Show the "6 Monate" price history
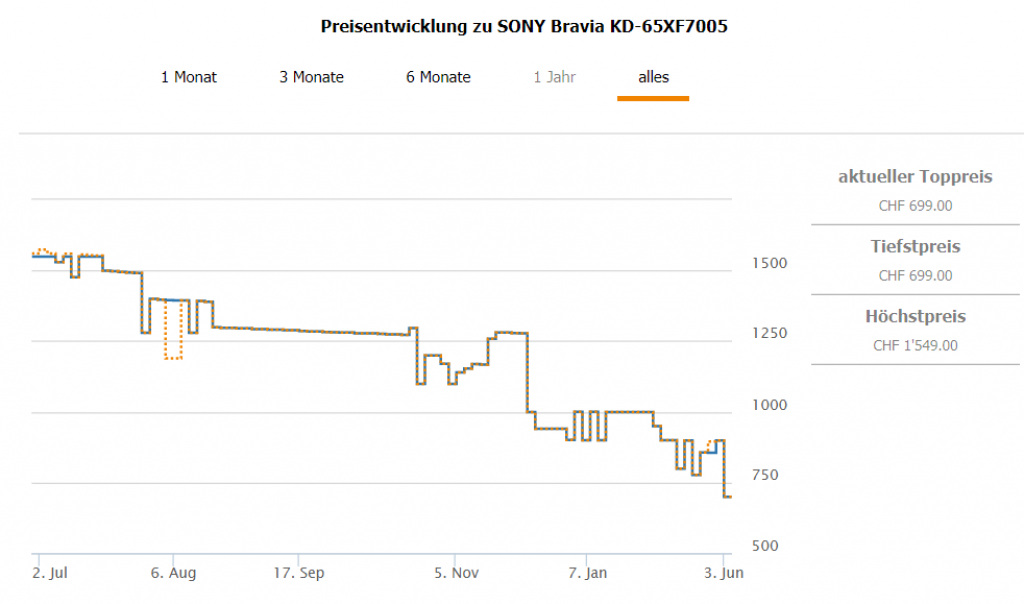 pos(438,77)
